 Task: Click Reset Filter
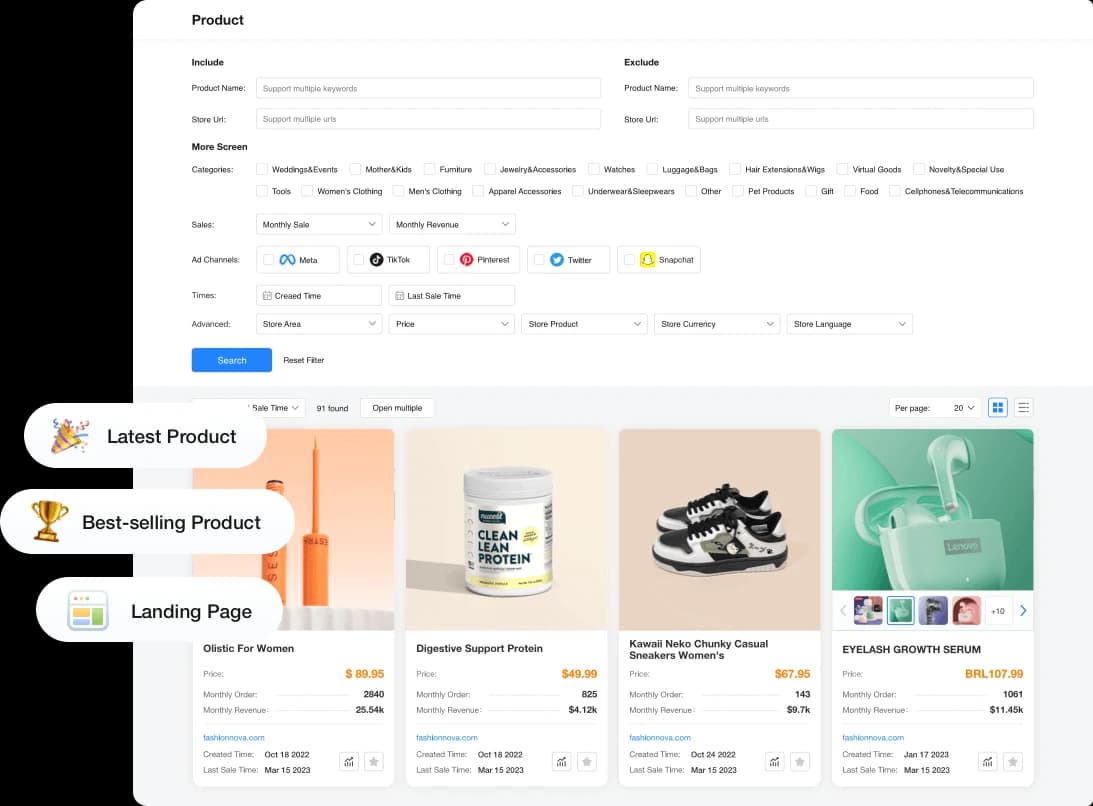304,360
